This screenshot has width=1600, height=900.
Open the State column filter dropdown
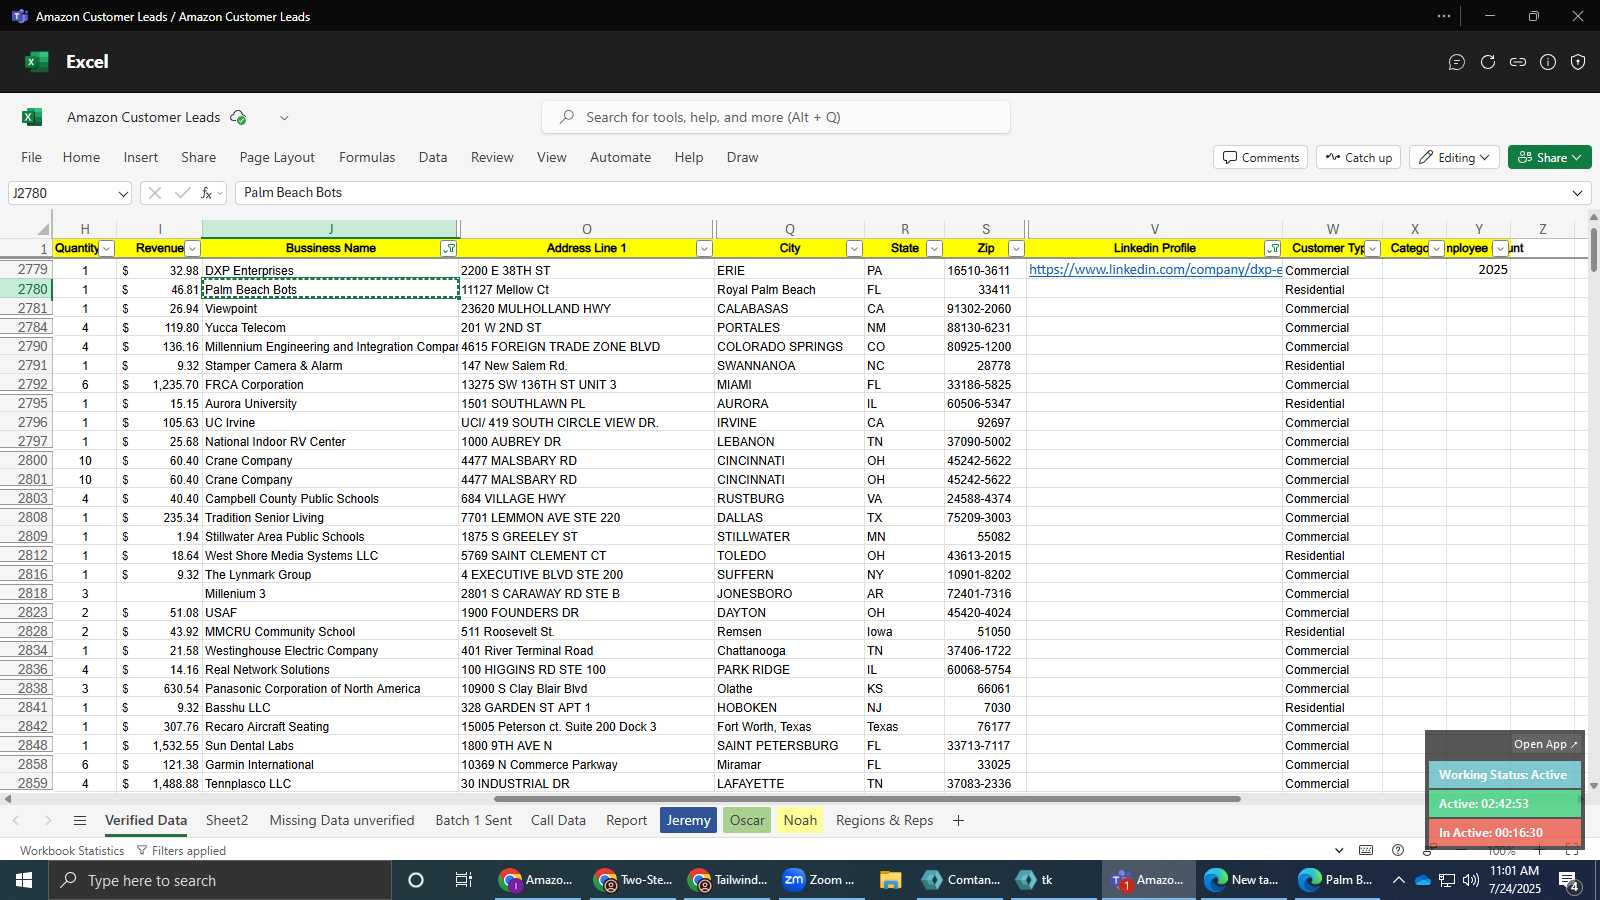click(x=934, y=249)
